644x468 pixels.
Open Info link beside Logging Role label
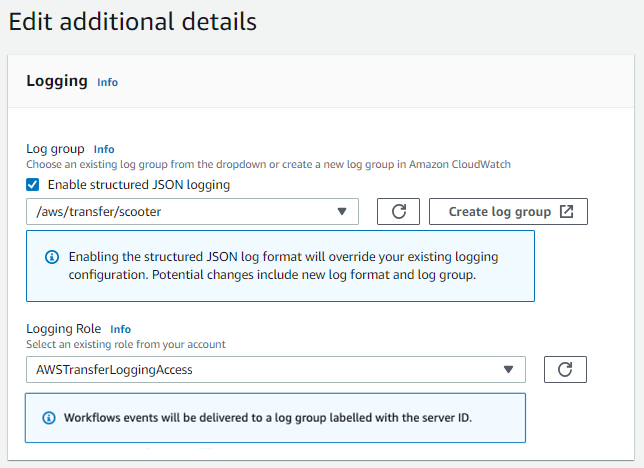click(120, 328)
